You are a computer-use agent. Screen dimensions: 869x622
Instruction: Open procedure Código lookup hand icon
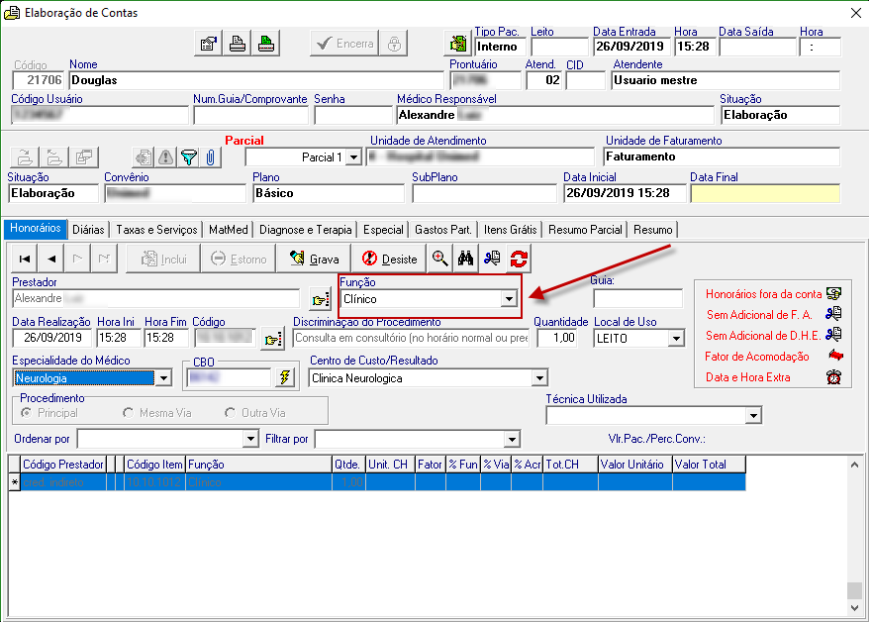point(272,338)
